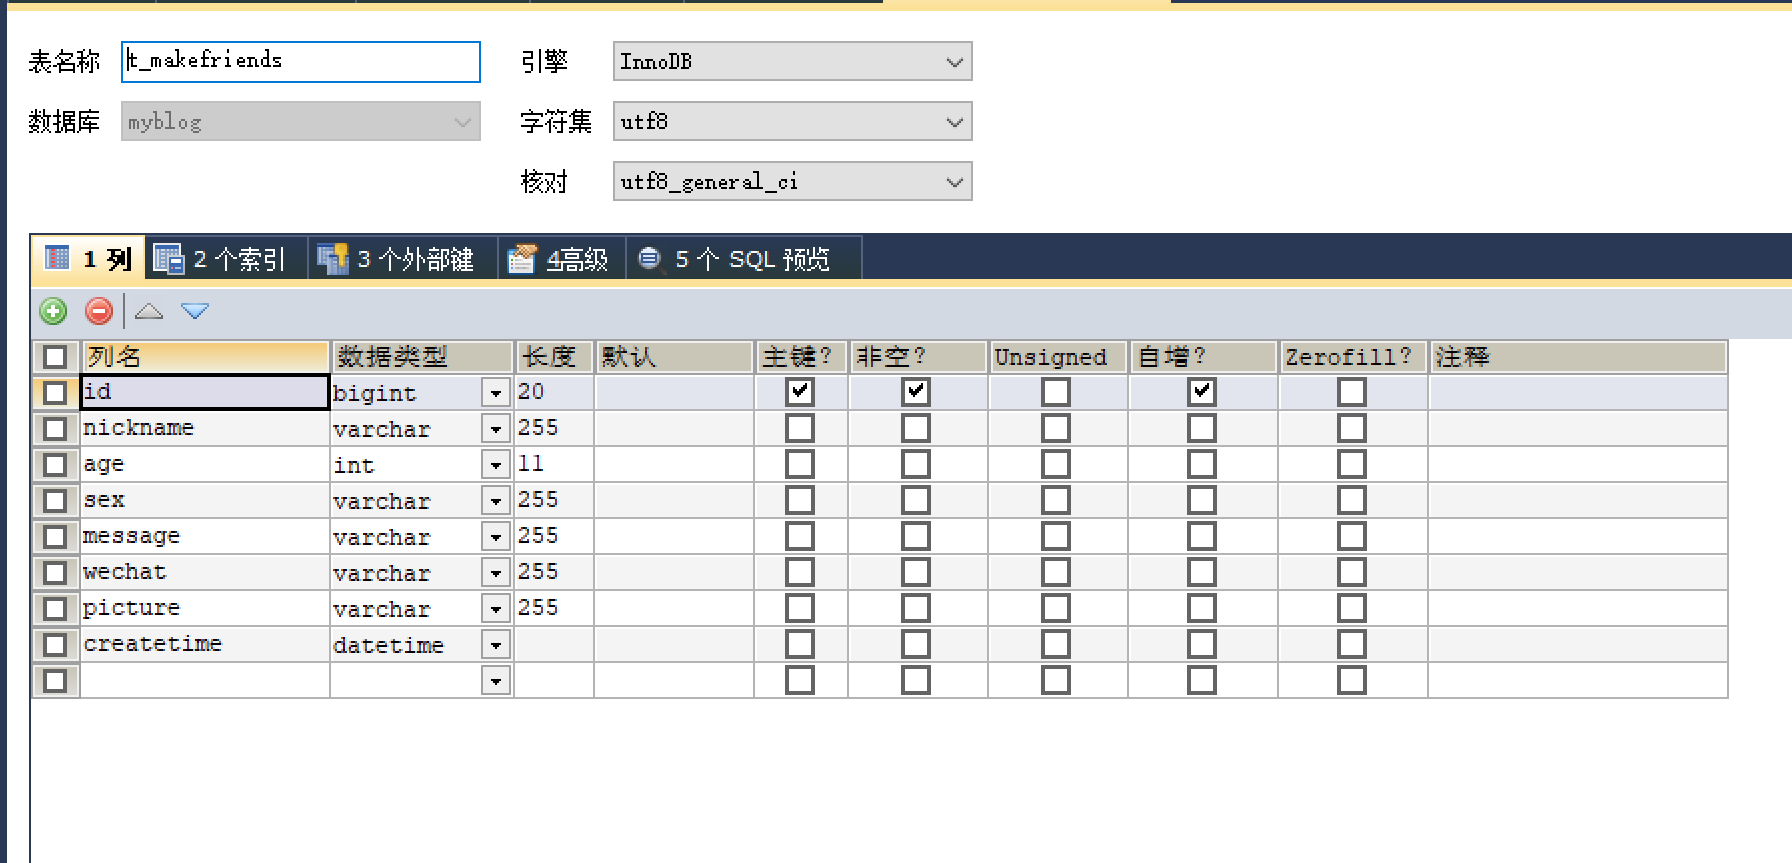Open the 字符集 utf8 dropdown
Image resolution: width=1792 pixels, height=863 pixels.
792,121
